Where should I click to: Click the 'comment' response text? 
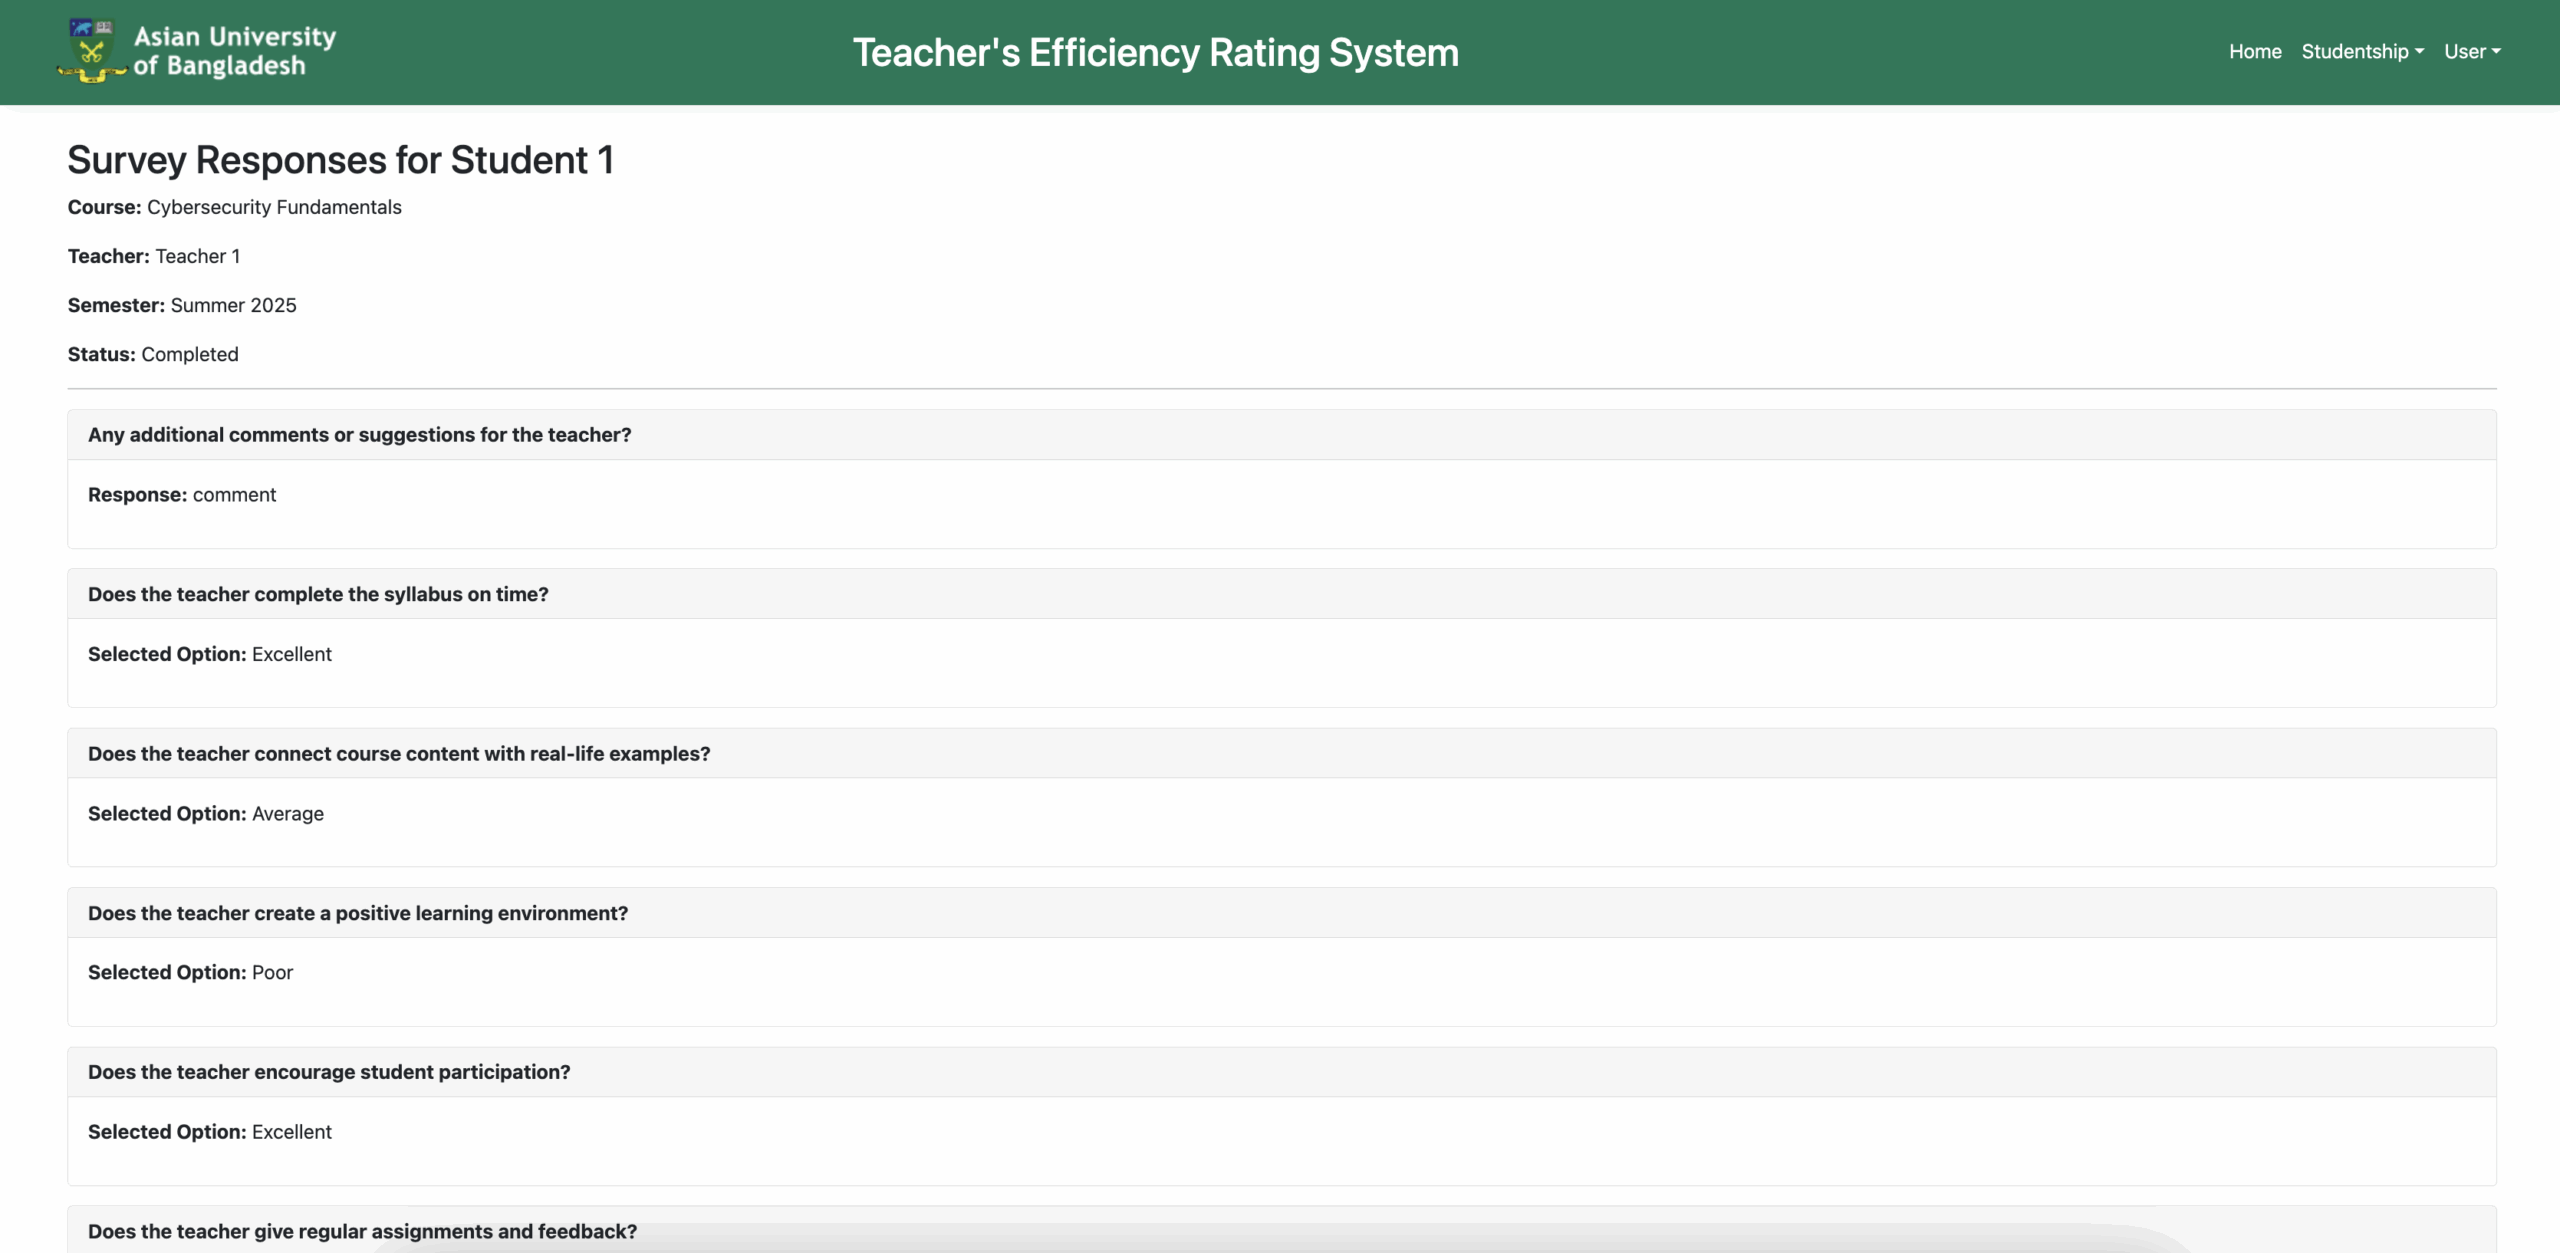[x=234, y=495]
